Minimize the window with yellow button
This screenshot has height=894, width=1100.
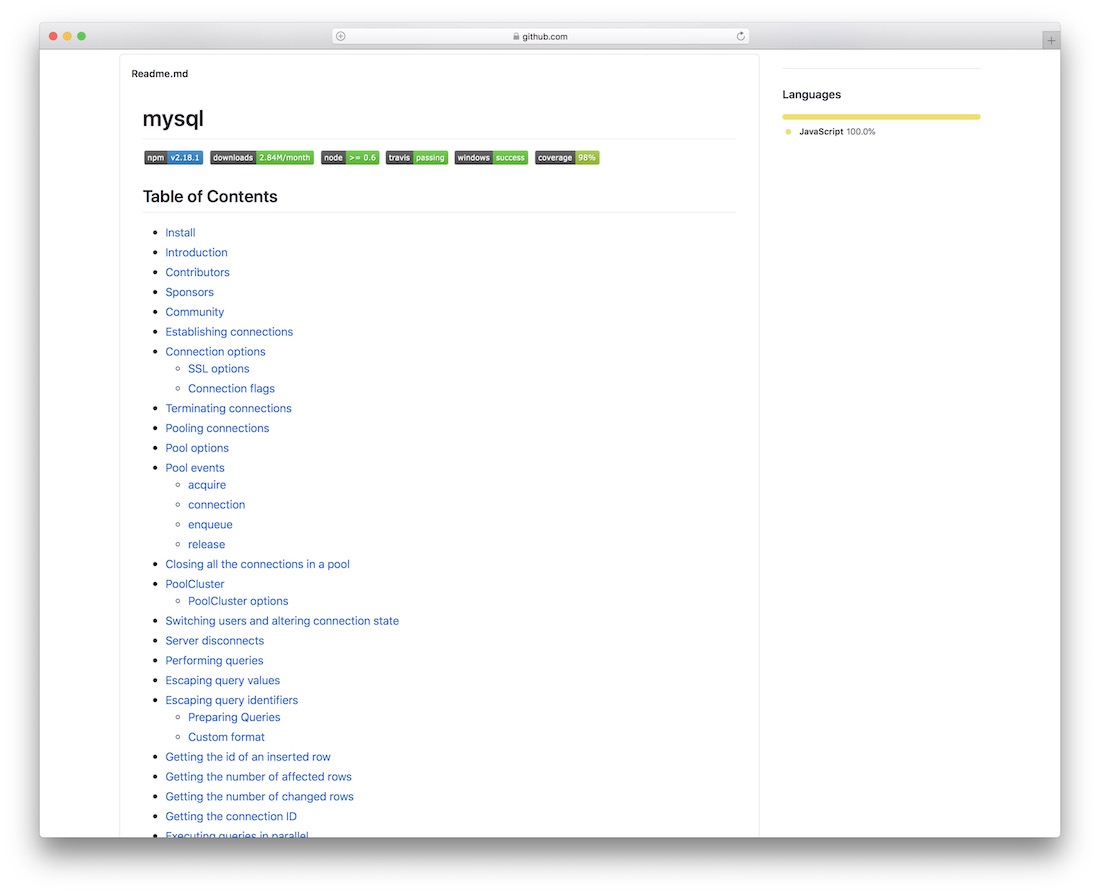67,36
